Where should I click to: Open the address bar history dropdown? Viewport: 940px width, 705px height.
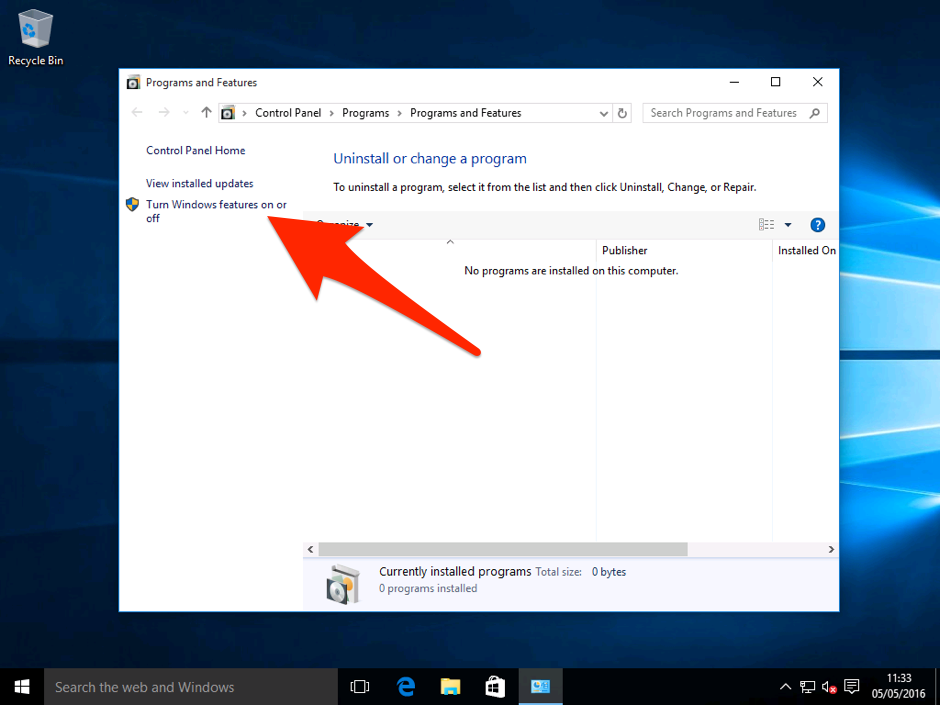pos(604,113)
